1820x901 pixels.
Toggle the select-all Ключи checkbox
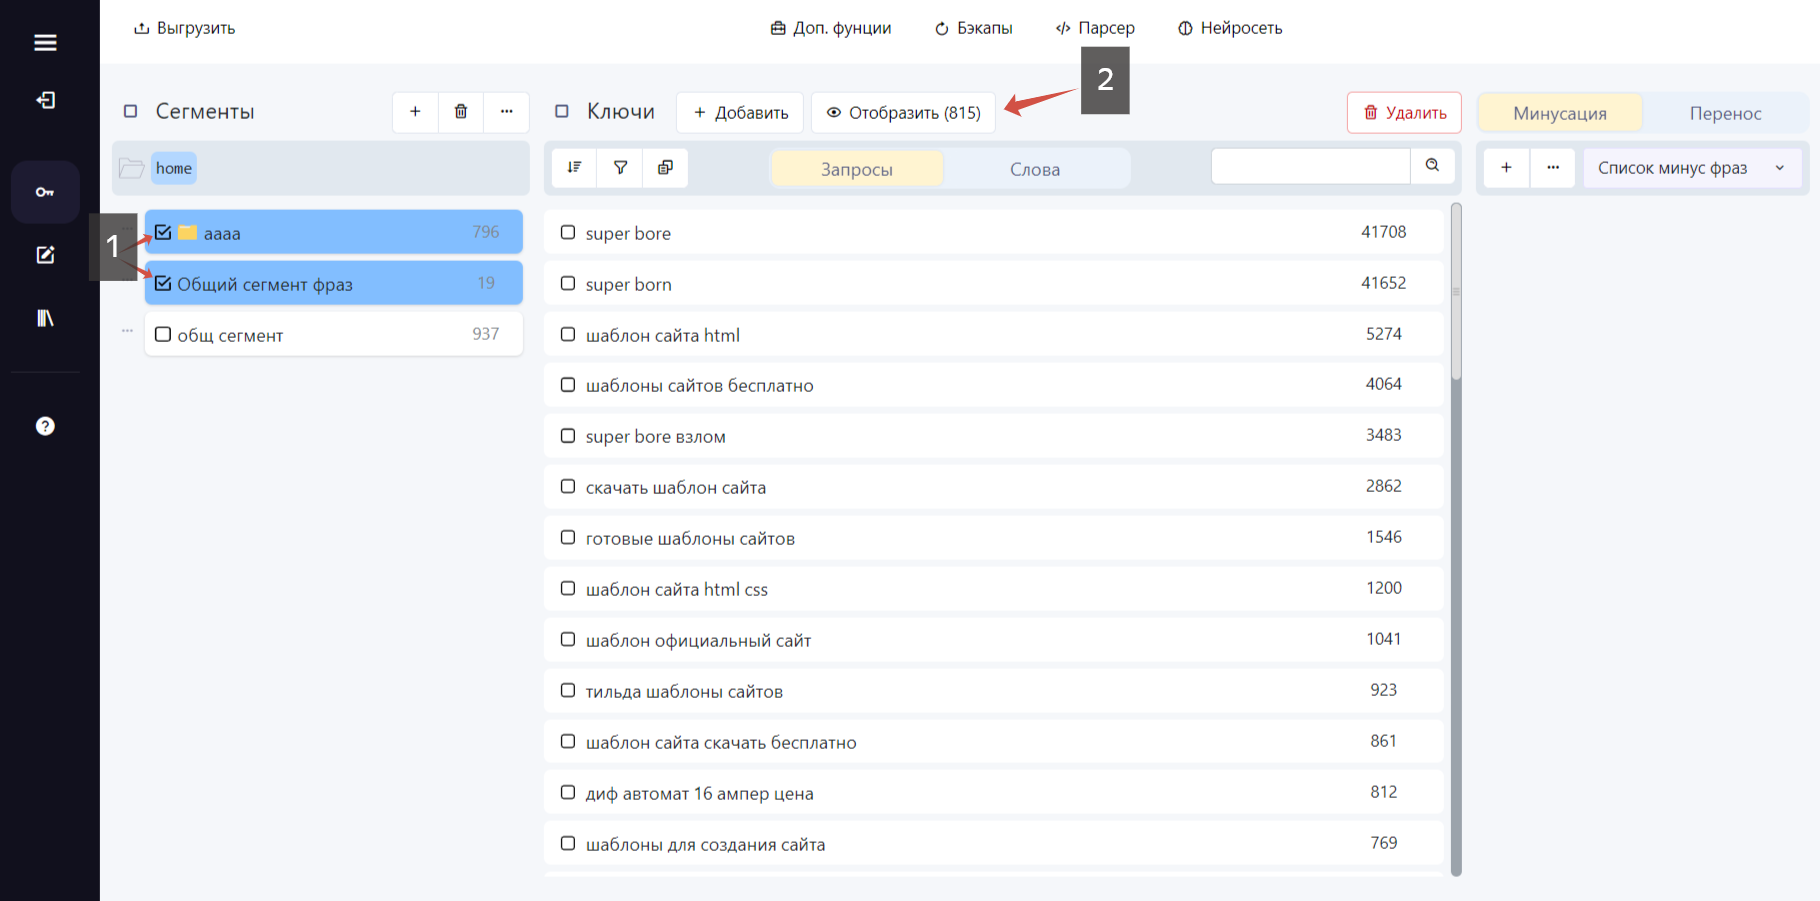[x=562, y=111]
